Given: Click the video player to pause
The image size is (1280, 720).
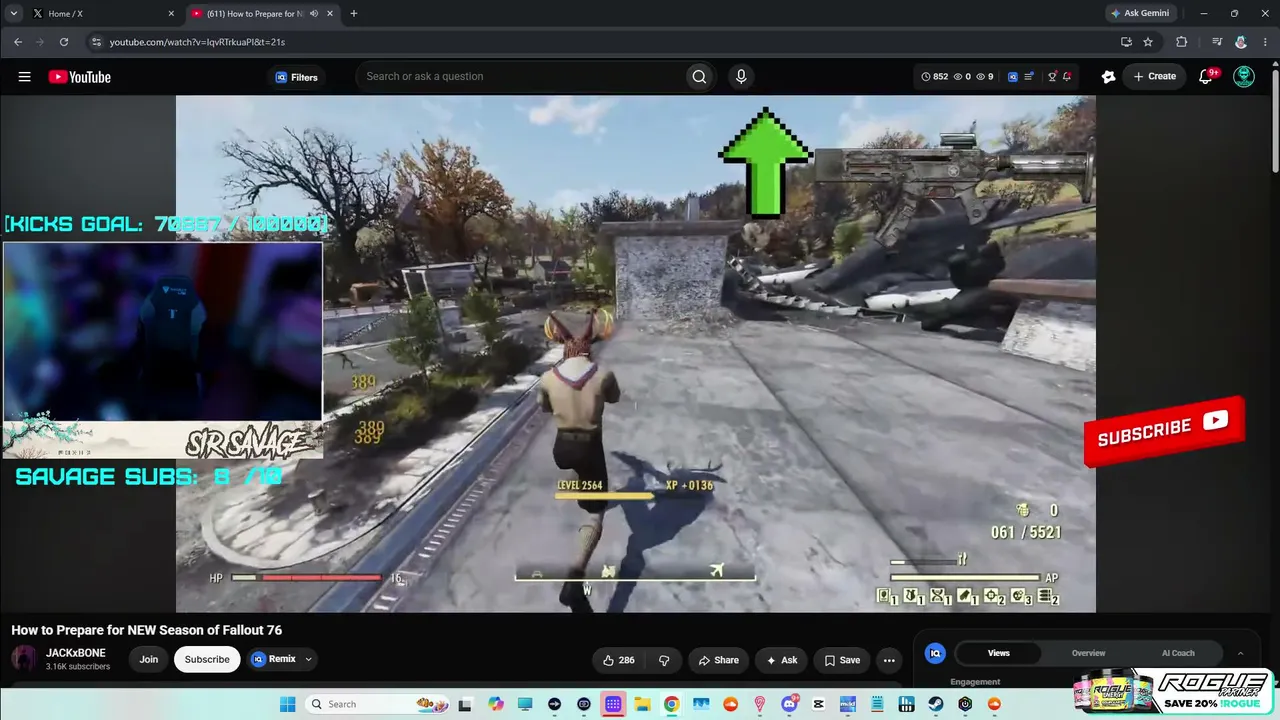Looking at the screenshot, I should click(636, 353).
